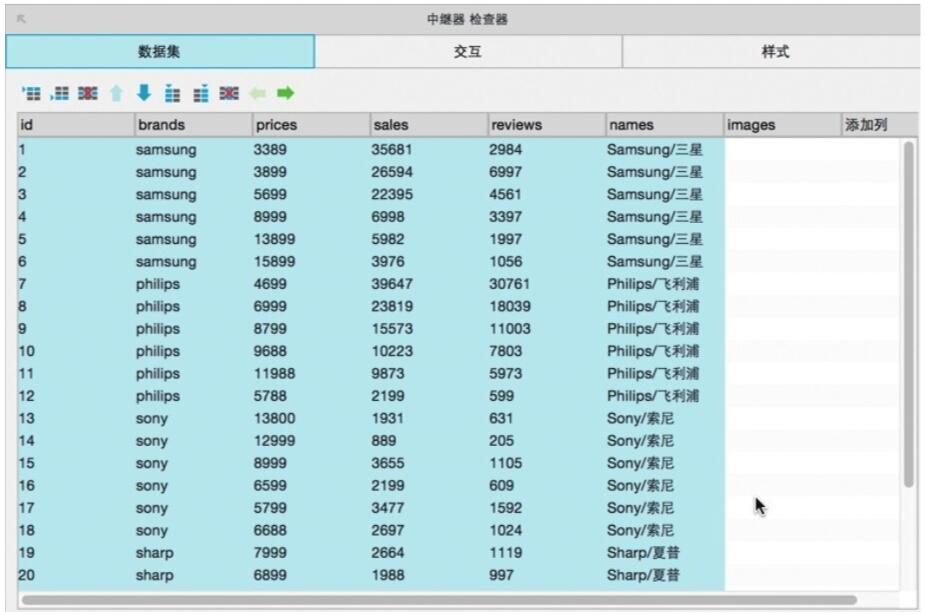Select reviews cell 2984
Image resolution: width=926 pixels, height=615 pixels.
pos(505,149)
